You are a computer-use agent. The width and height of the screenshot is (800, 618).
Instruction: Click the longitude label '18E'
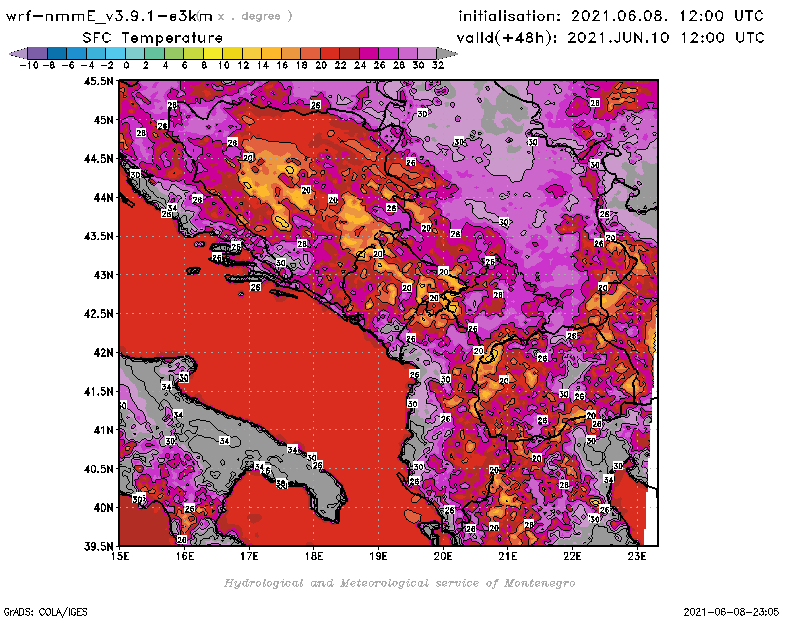(314, 557)
